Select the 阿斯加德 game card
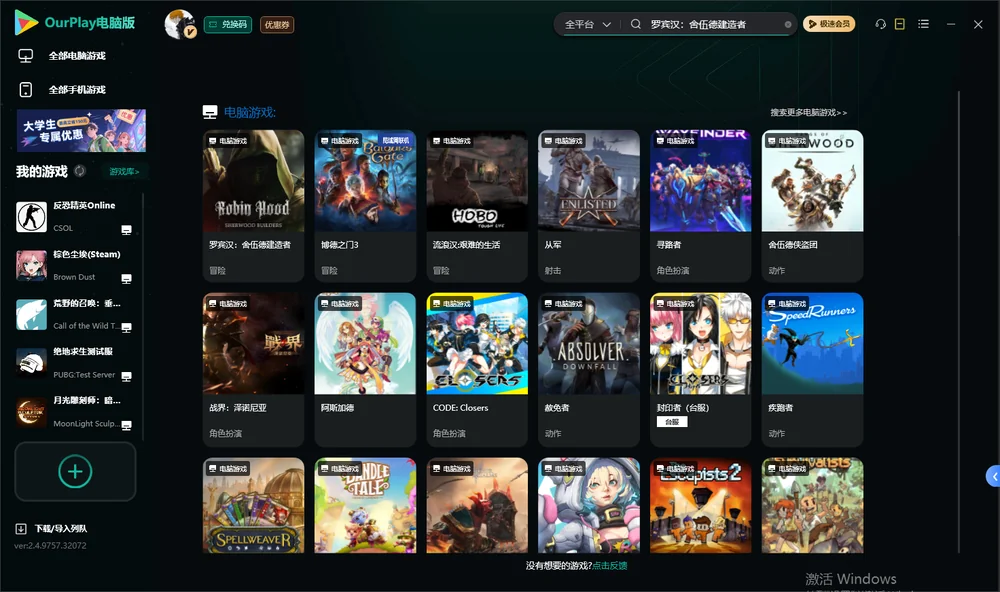The height and width of the screenshot is (592, 1000). click(x=365, y=369)
